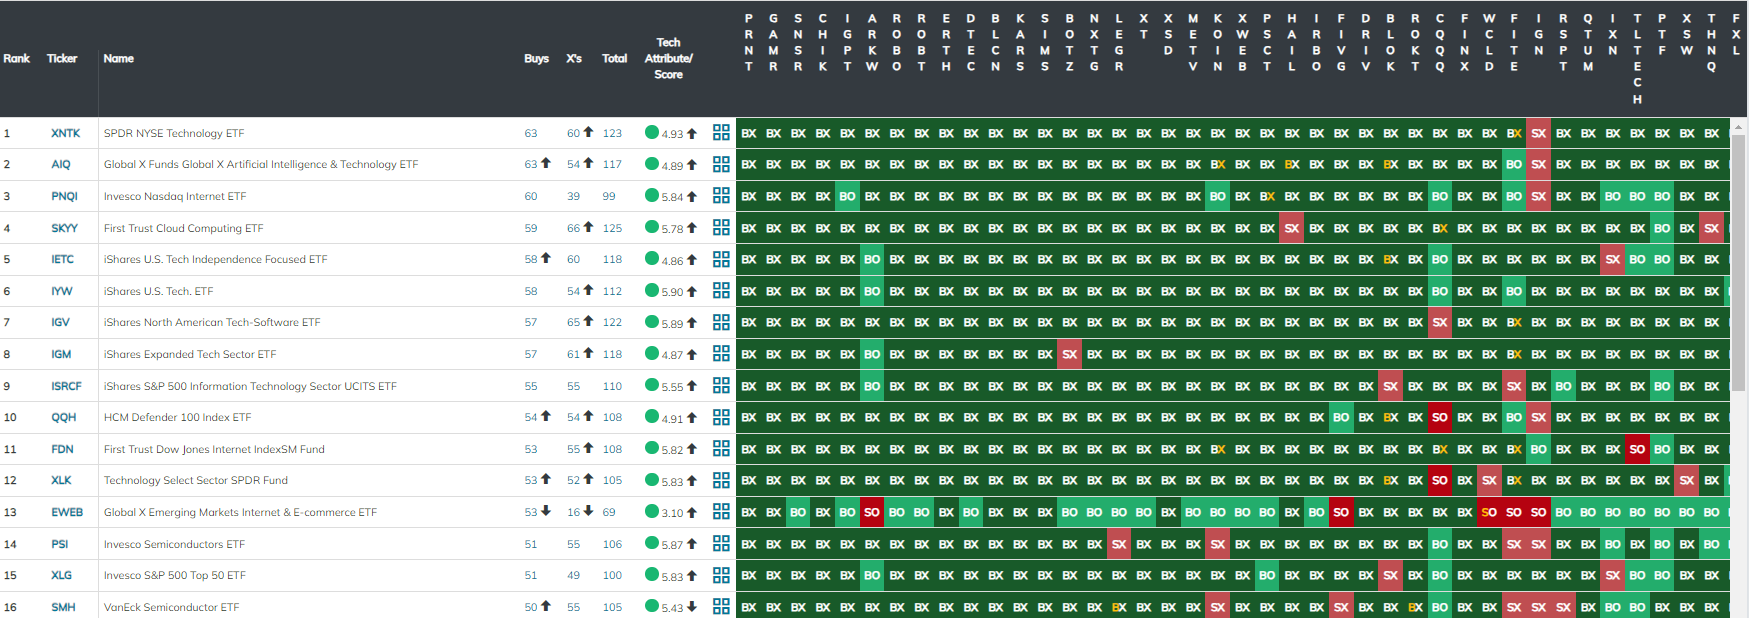
Task: Click the Rank column header
Action: (x=17, y=59)
